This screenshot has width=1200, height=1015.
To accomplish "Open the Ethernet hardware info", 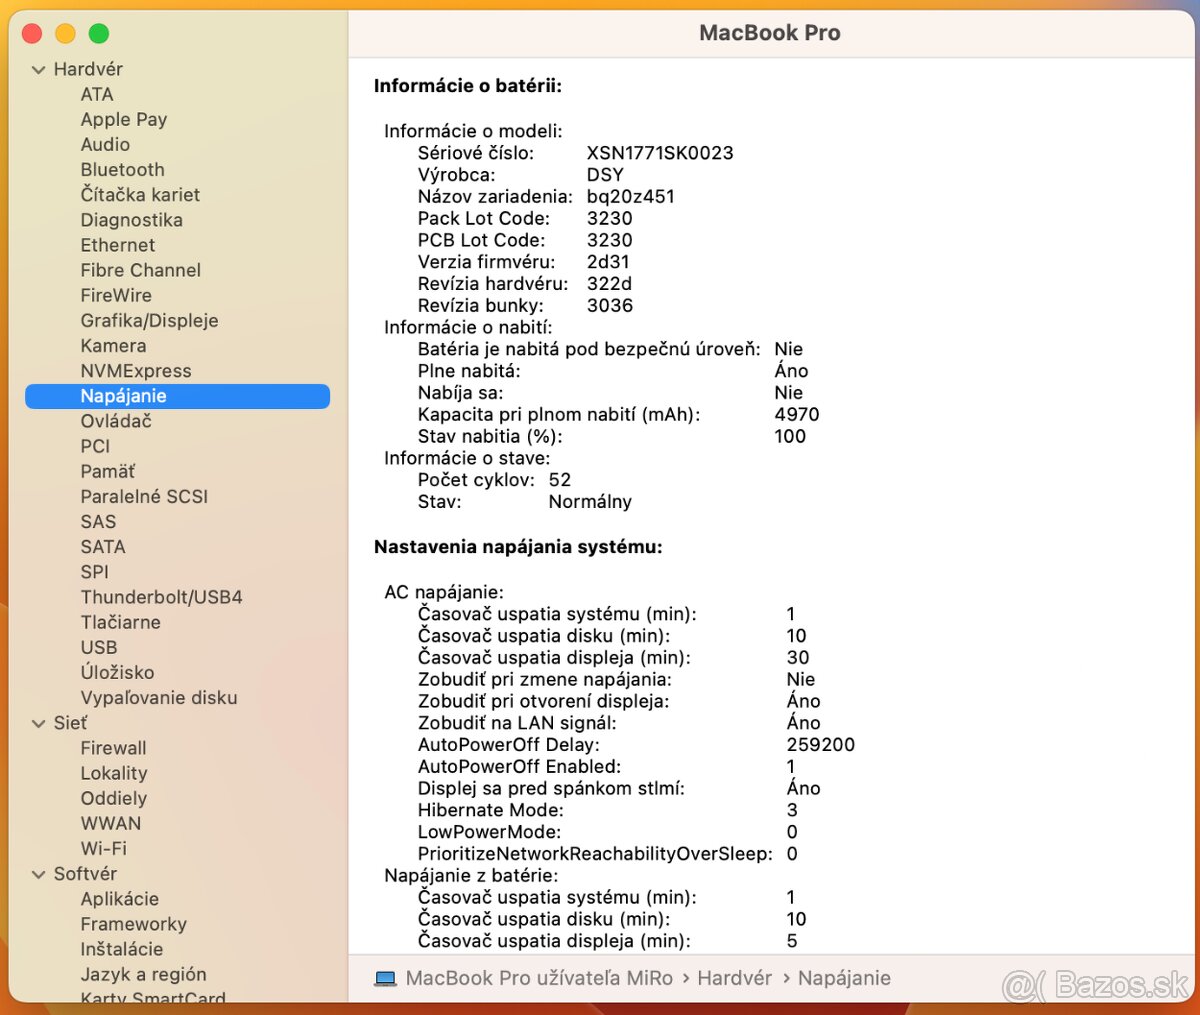I will tap(117, 245).
